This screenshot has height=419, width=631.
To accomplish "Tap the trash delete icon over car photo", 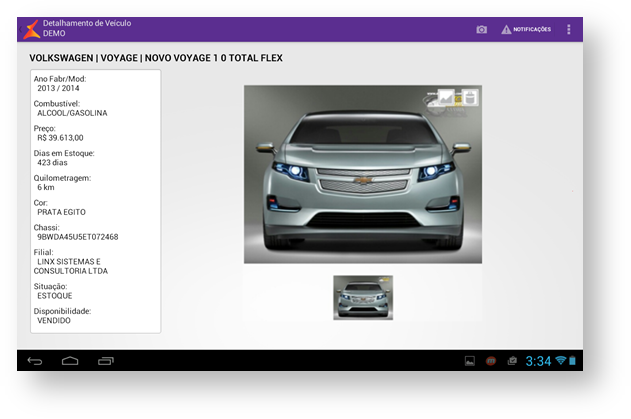I will click(470, 97).
